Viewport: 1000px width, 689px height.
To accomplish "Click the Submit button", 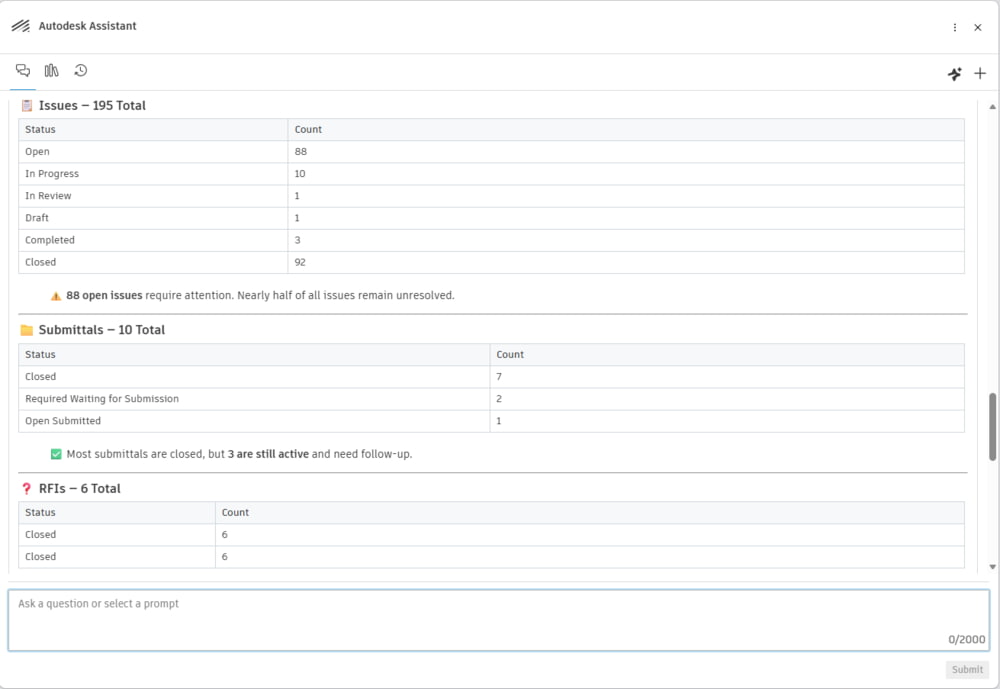I will pyautogui.click(x=967, y=669).
